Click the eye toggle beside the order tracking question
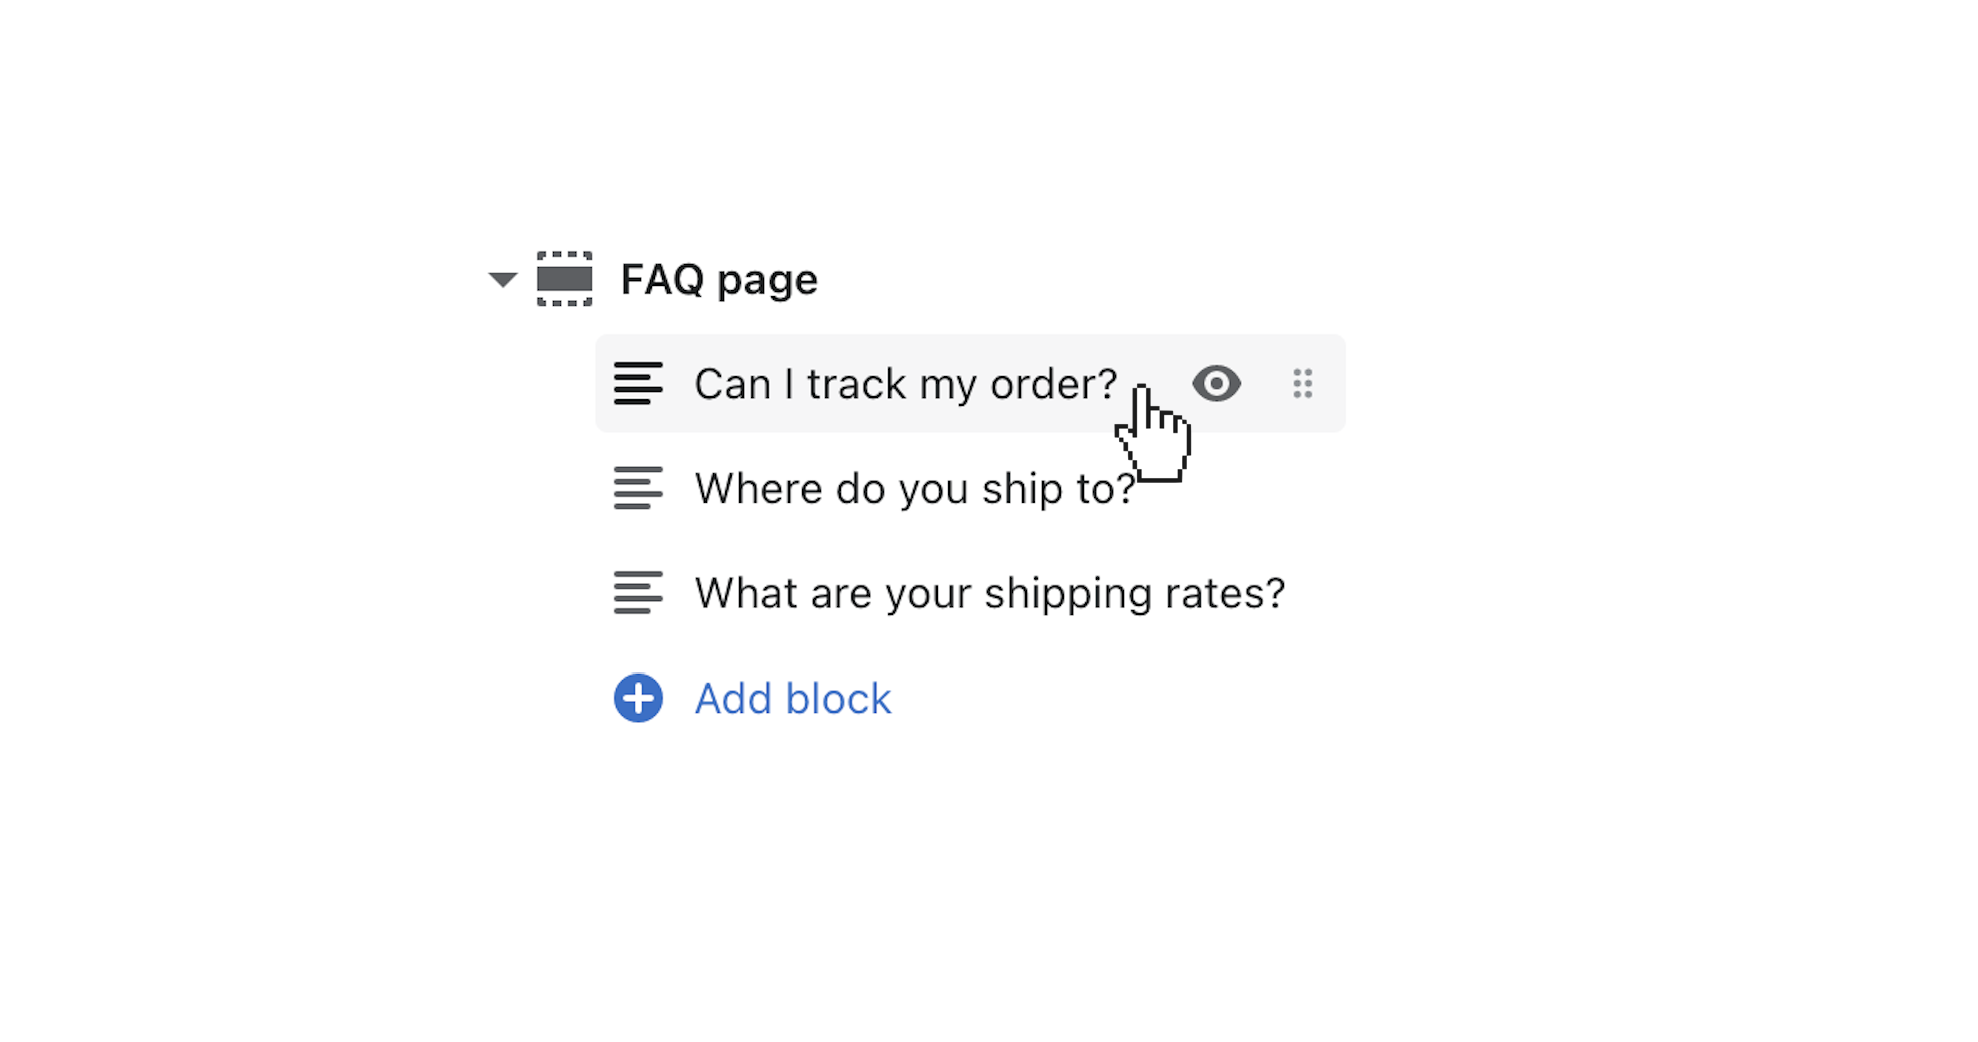This screenshot has height=1042, width=1978. pyautogui.click(x=1216, y=384)
